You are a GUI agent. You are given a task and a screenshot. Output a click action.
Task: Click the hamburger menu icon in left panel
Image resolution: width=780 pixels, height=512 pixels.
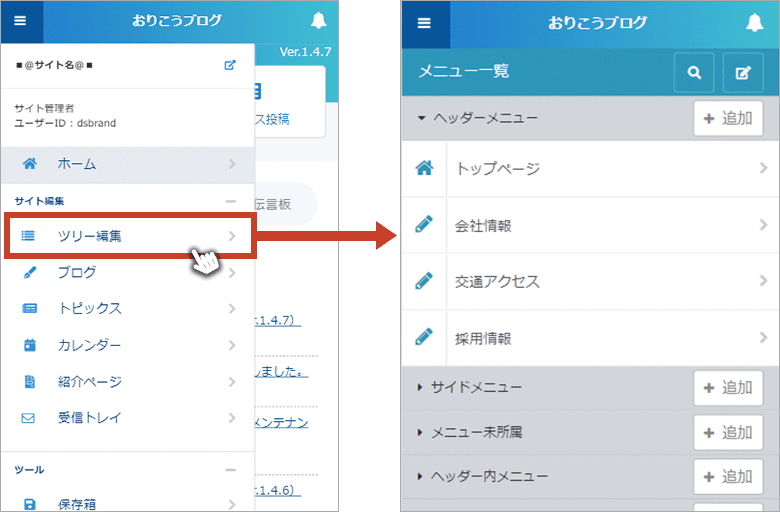[x=20, y=20]
